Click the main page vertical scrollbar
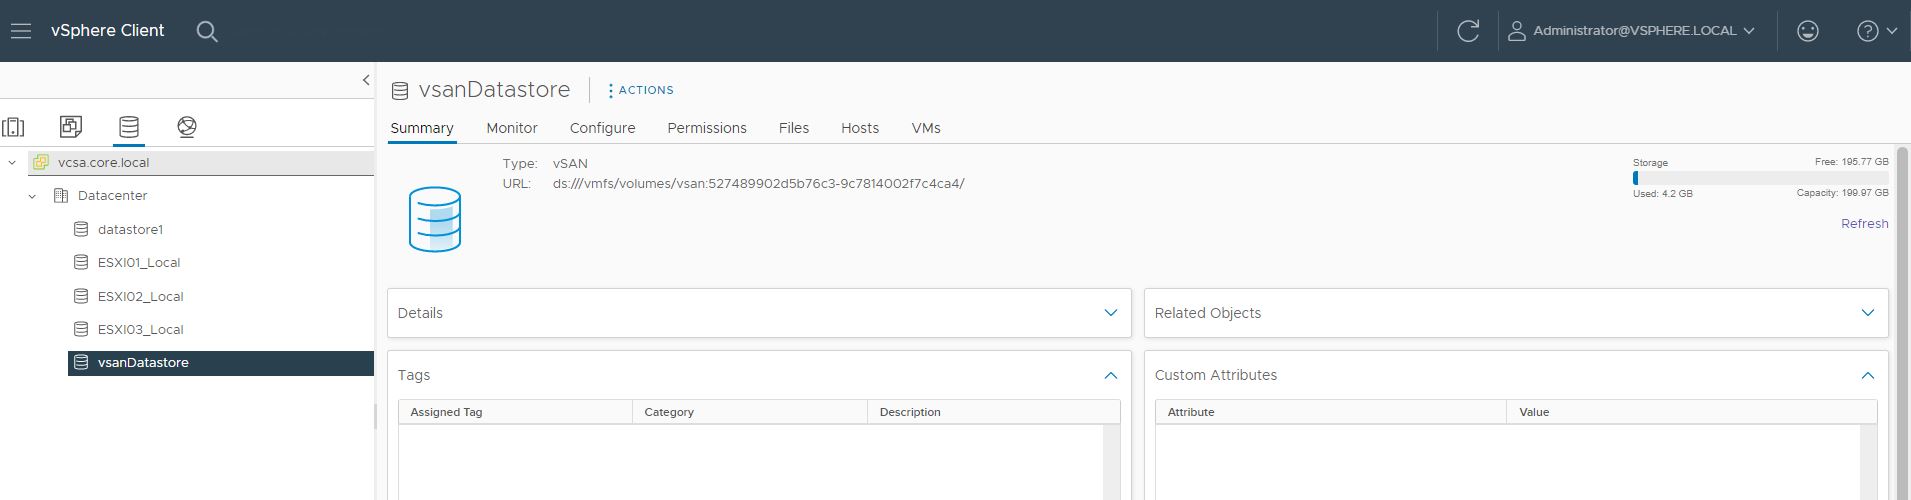The height and width of the screenshot is (500, 1911). click(1902, 322)
